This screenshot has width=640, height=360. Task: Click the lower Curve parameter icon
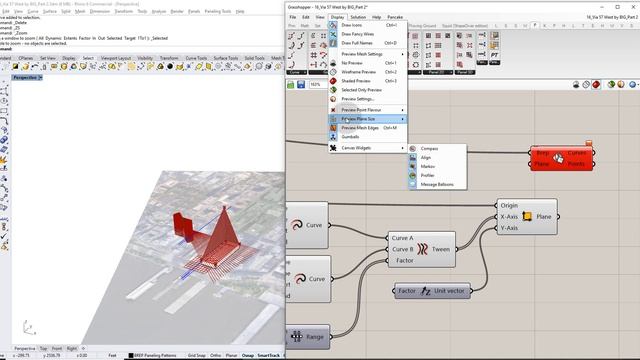point(300,279)
